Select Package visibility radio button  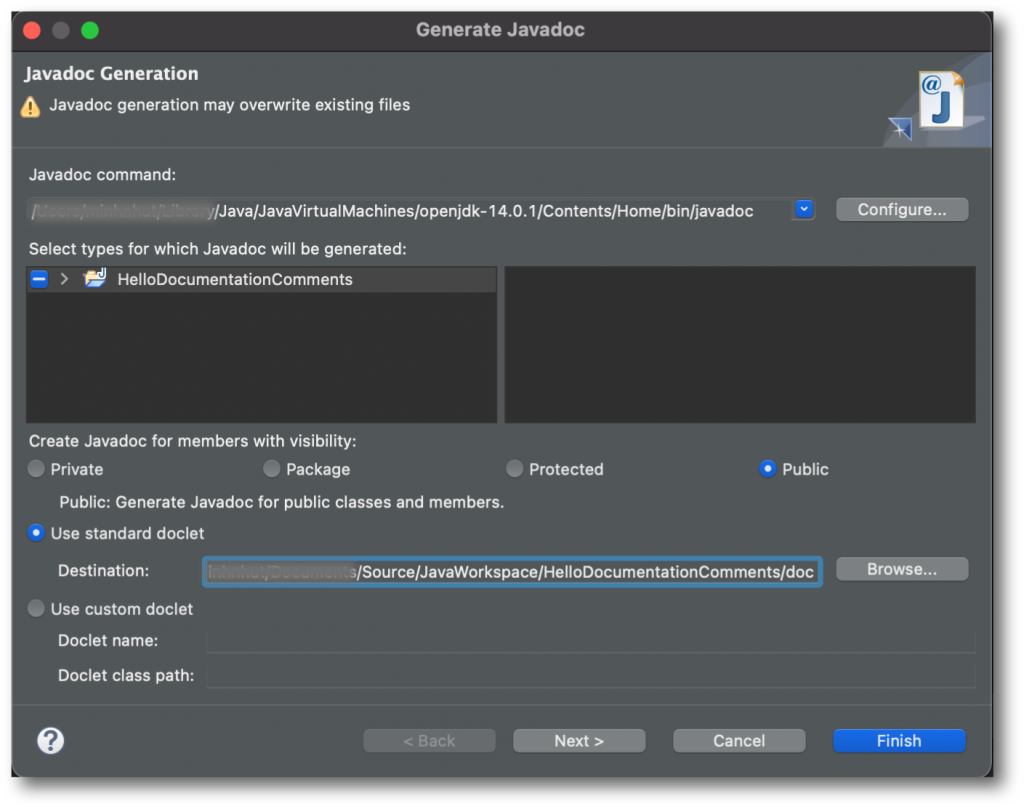[272, 468]
